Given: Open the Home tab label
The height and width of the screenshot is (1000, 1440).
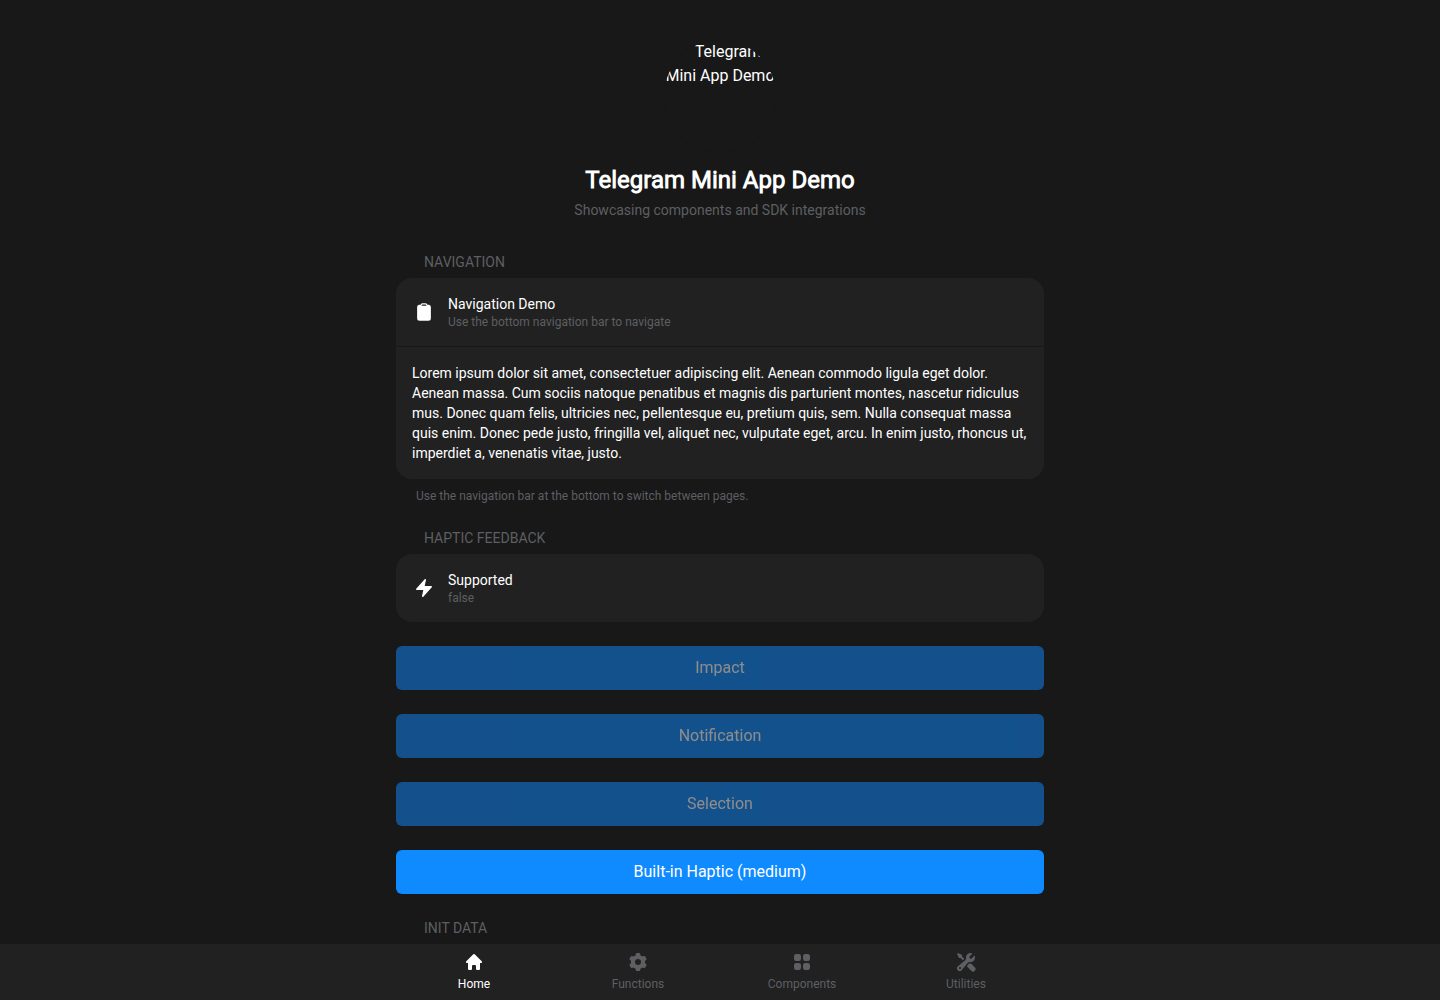Looking at the screenshot, I should pos(474,984).
